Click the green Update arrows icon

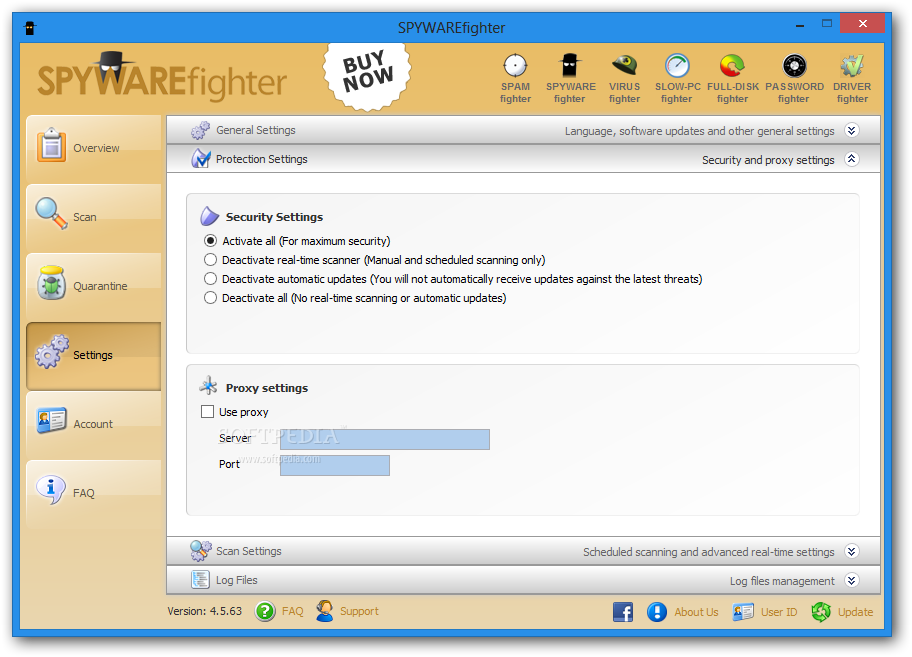(x=821, y=612)
